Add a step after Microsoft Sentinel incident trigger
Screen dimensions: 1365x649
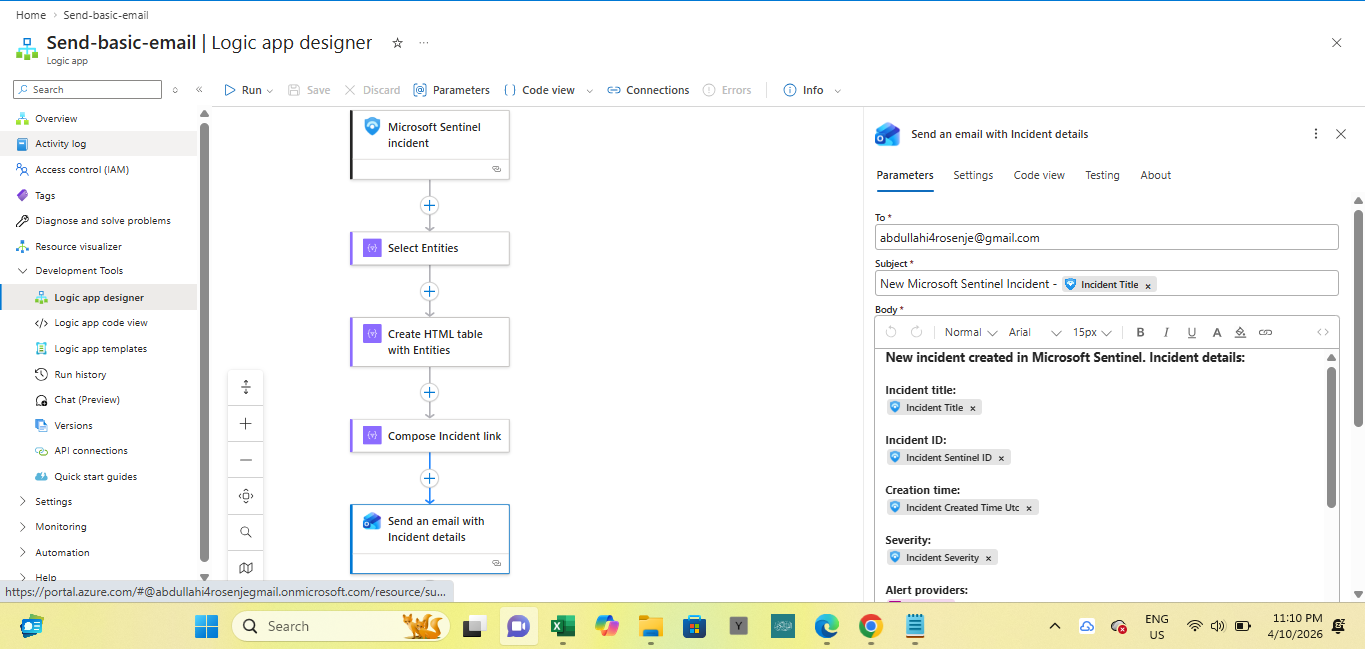[430, 205]
